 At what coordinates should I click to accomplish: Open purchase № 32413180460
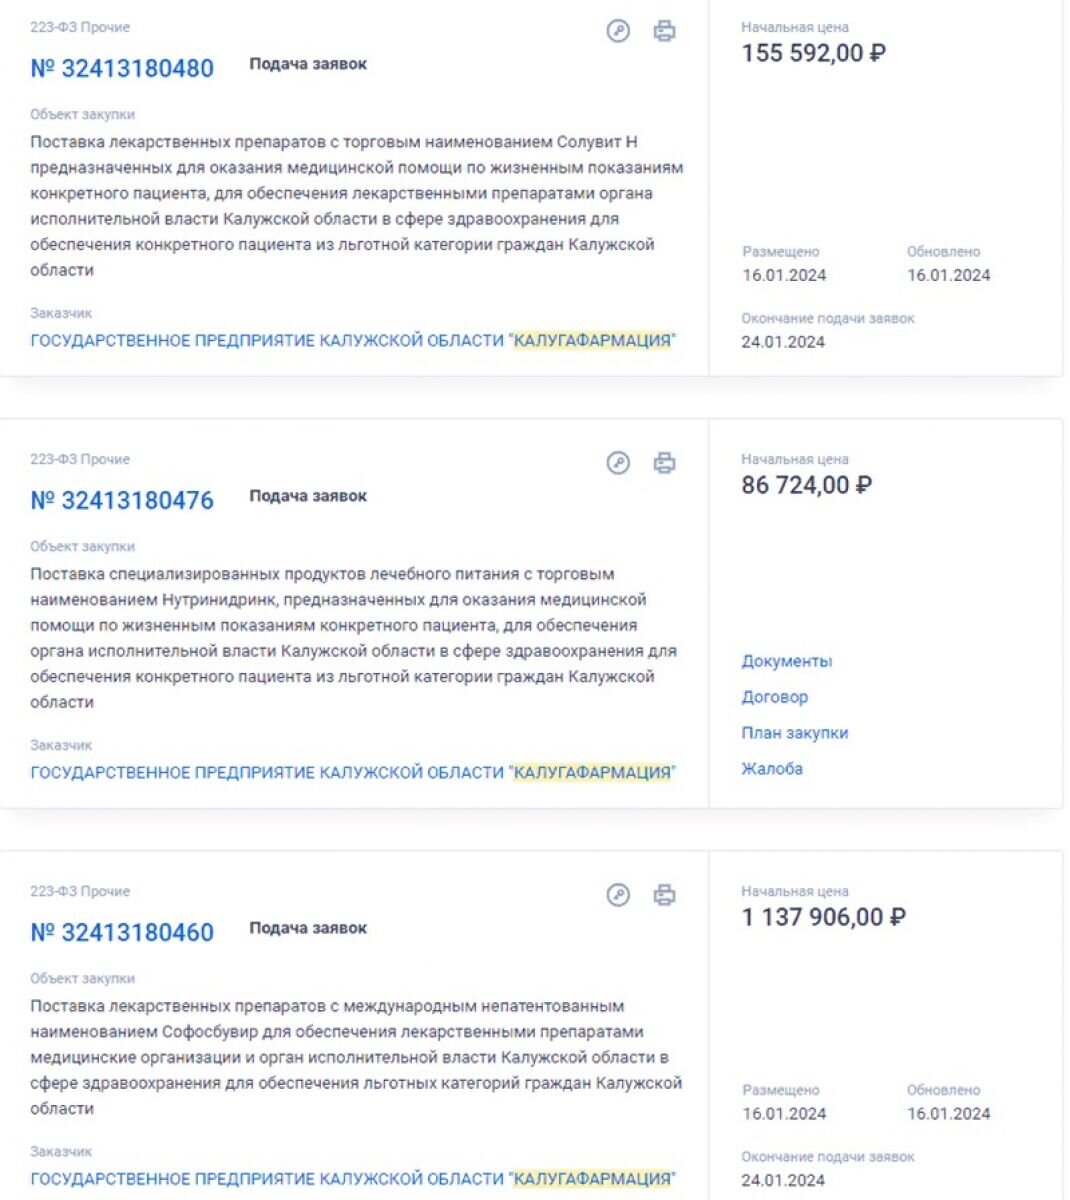(x=122, y=933)
